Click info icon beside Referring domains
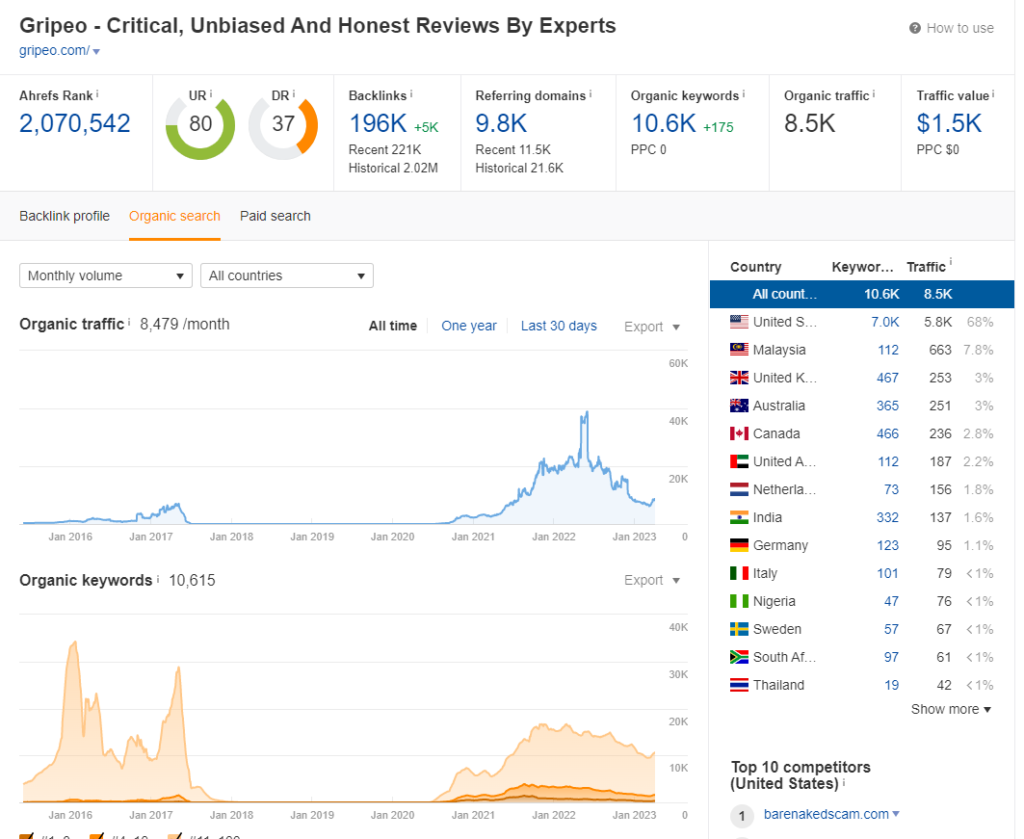 (x=591, y=95)
